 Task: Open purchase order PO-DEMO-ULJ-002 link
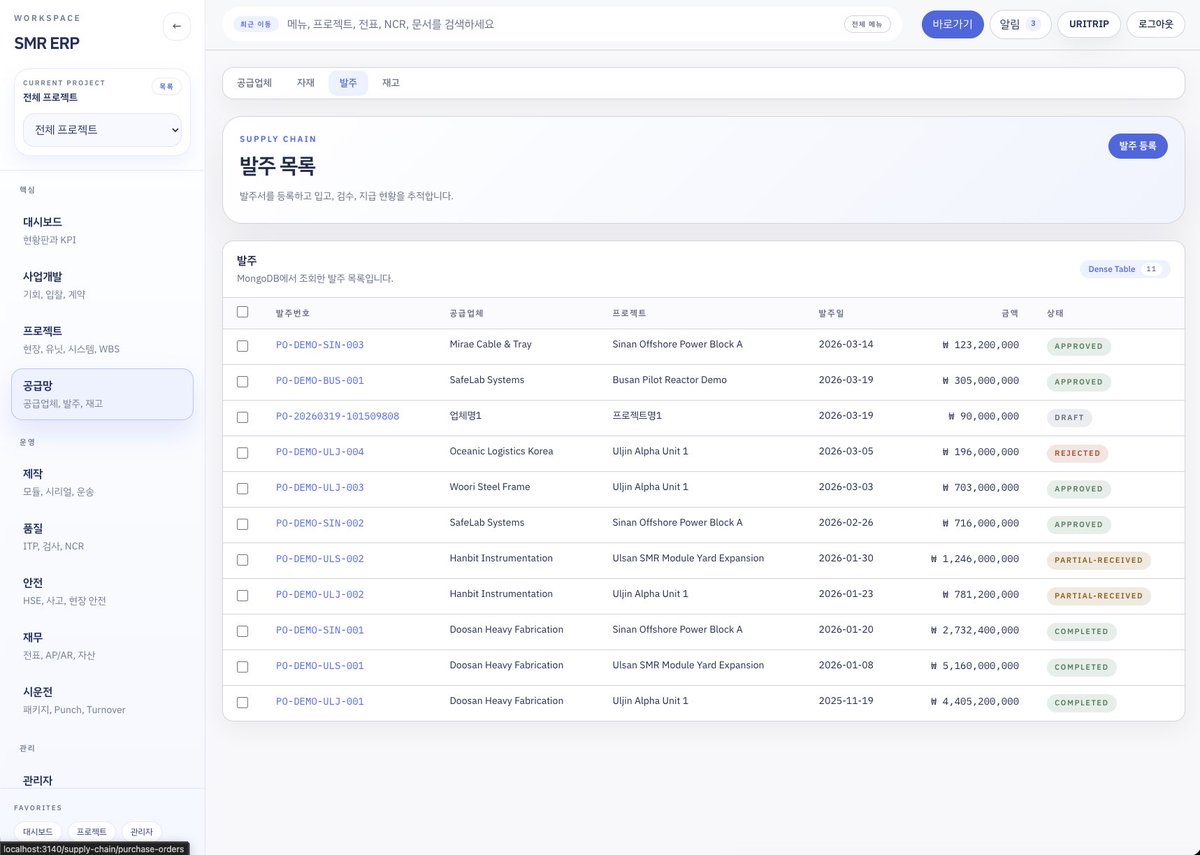pos(320,595)
